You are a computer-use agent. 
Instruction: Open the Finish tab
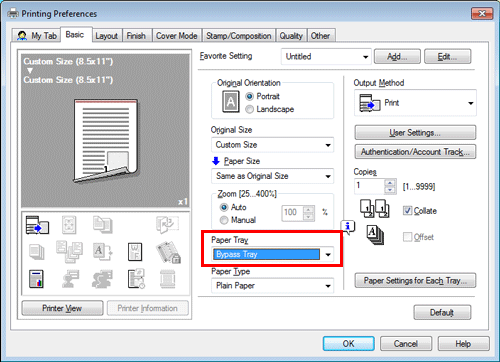pos(136,36)
